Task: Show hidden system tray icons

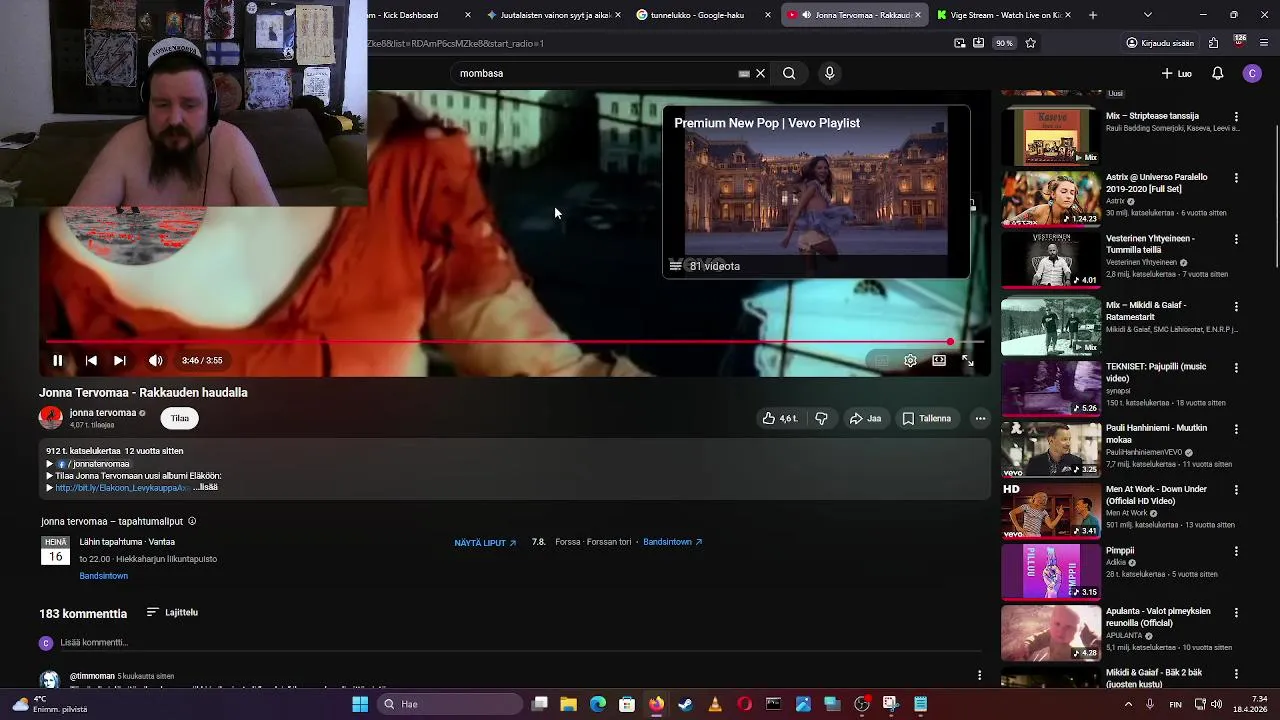Action: (x=1129, y=704)
